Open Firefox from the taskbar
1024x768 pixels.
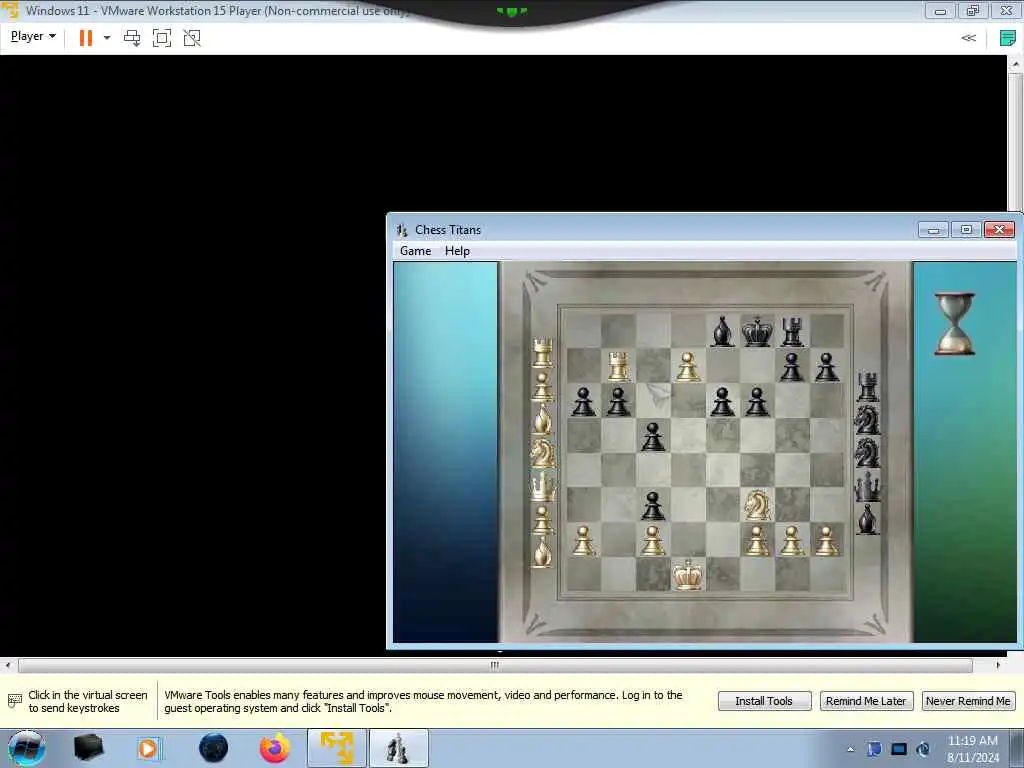pos(275,748)
